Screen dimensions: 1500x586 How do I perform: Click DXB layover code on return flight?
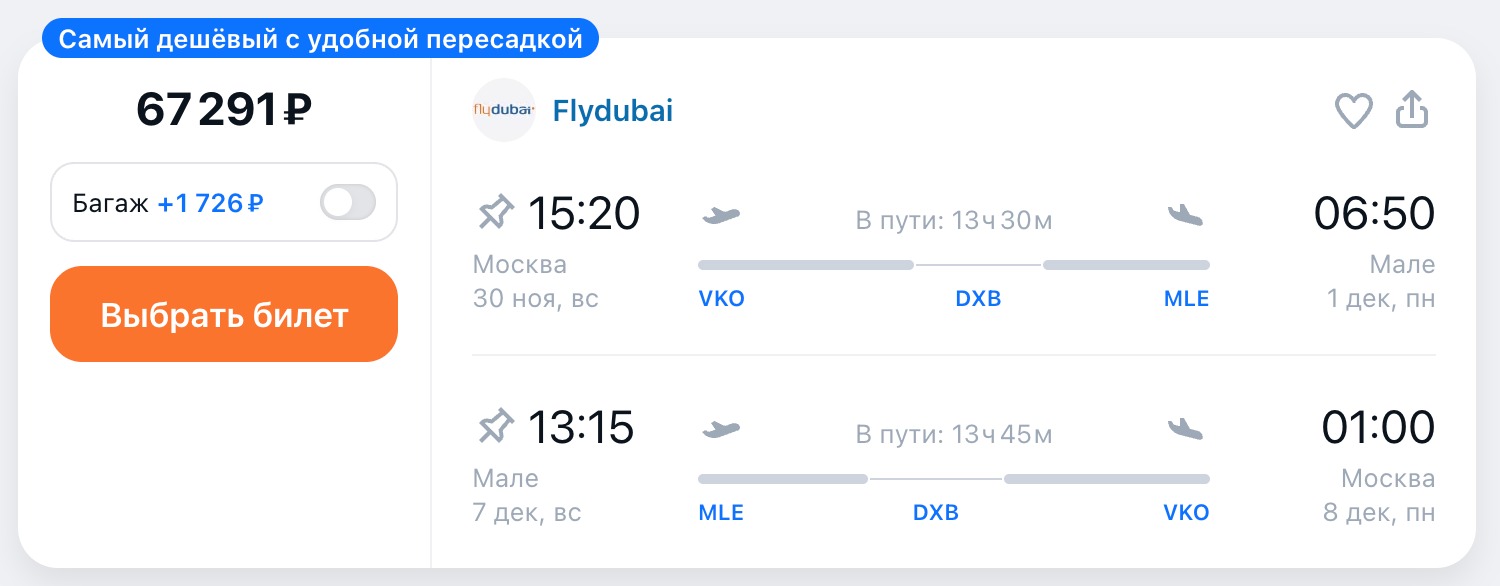pyautogui.click(x=936, y=513)
